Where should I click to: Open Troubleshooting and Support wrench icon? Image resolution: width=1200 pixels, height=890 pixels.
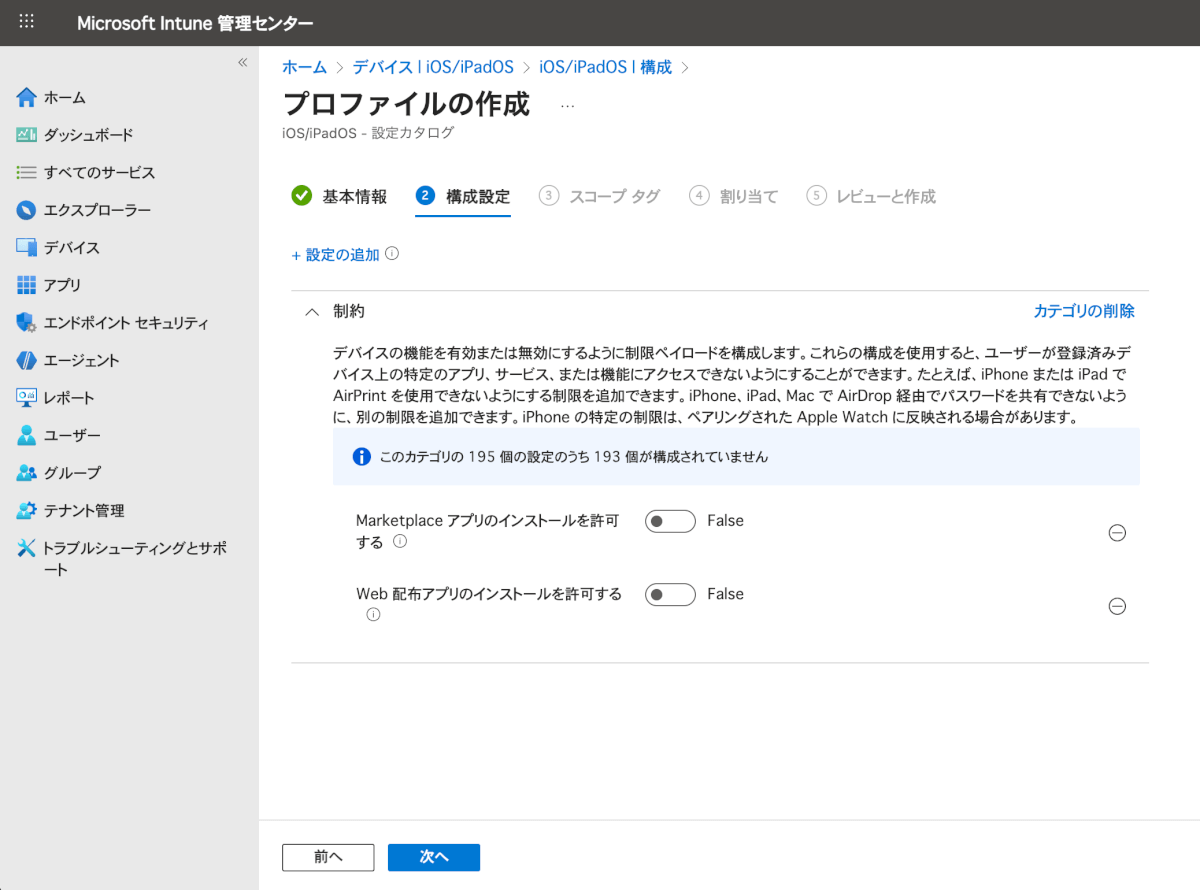[x=27, y=548]
